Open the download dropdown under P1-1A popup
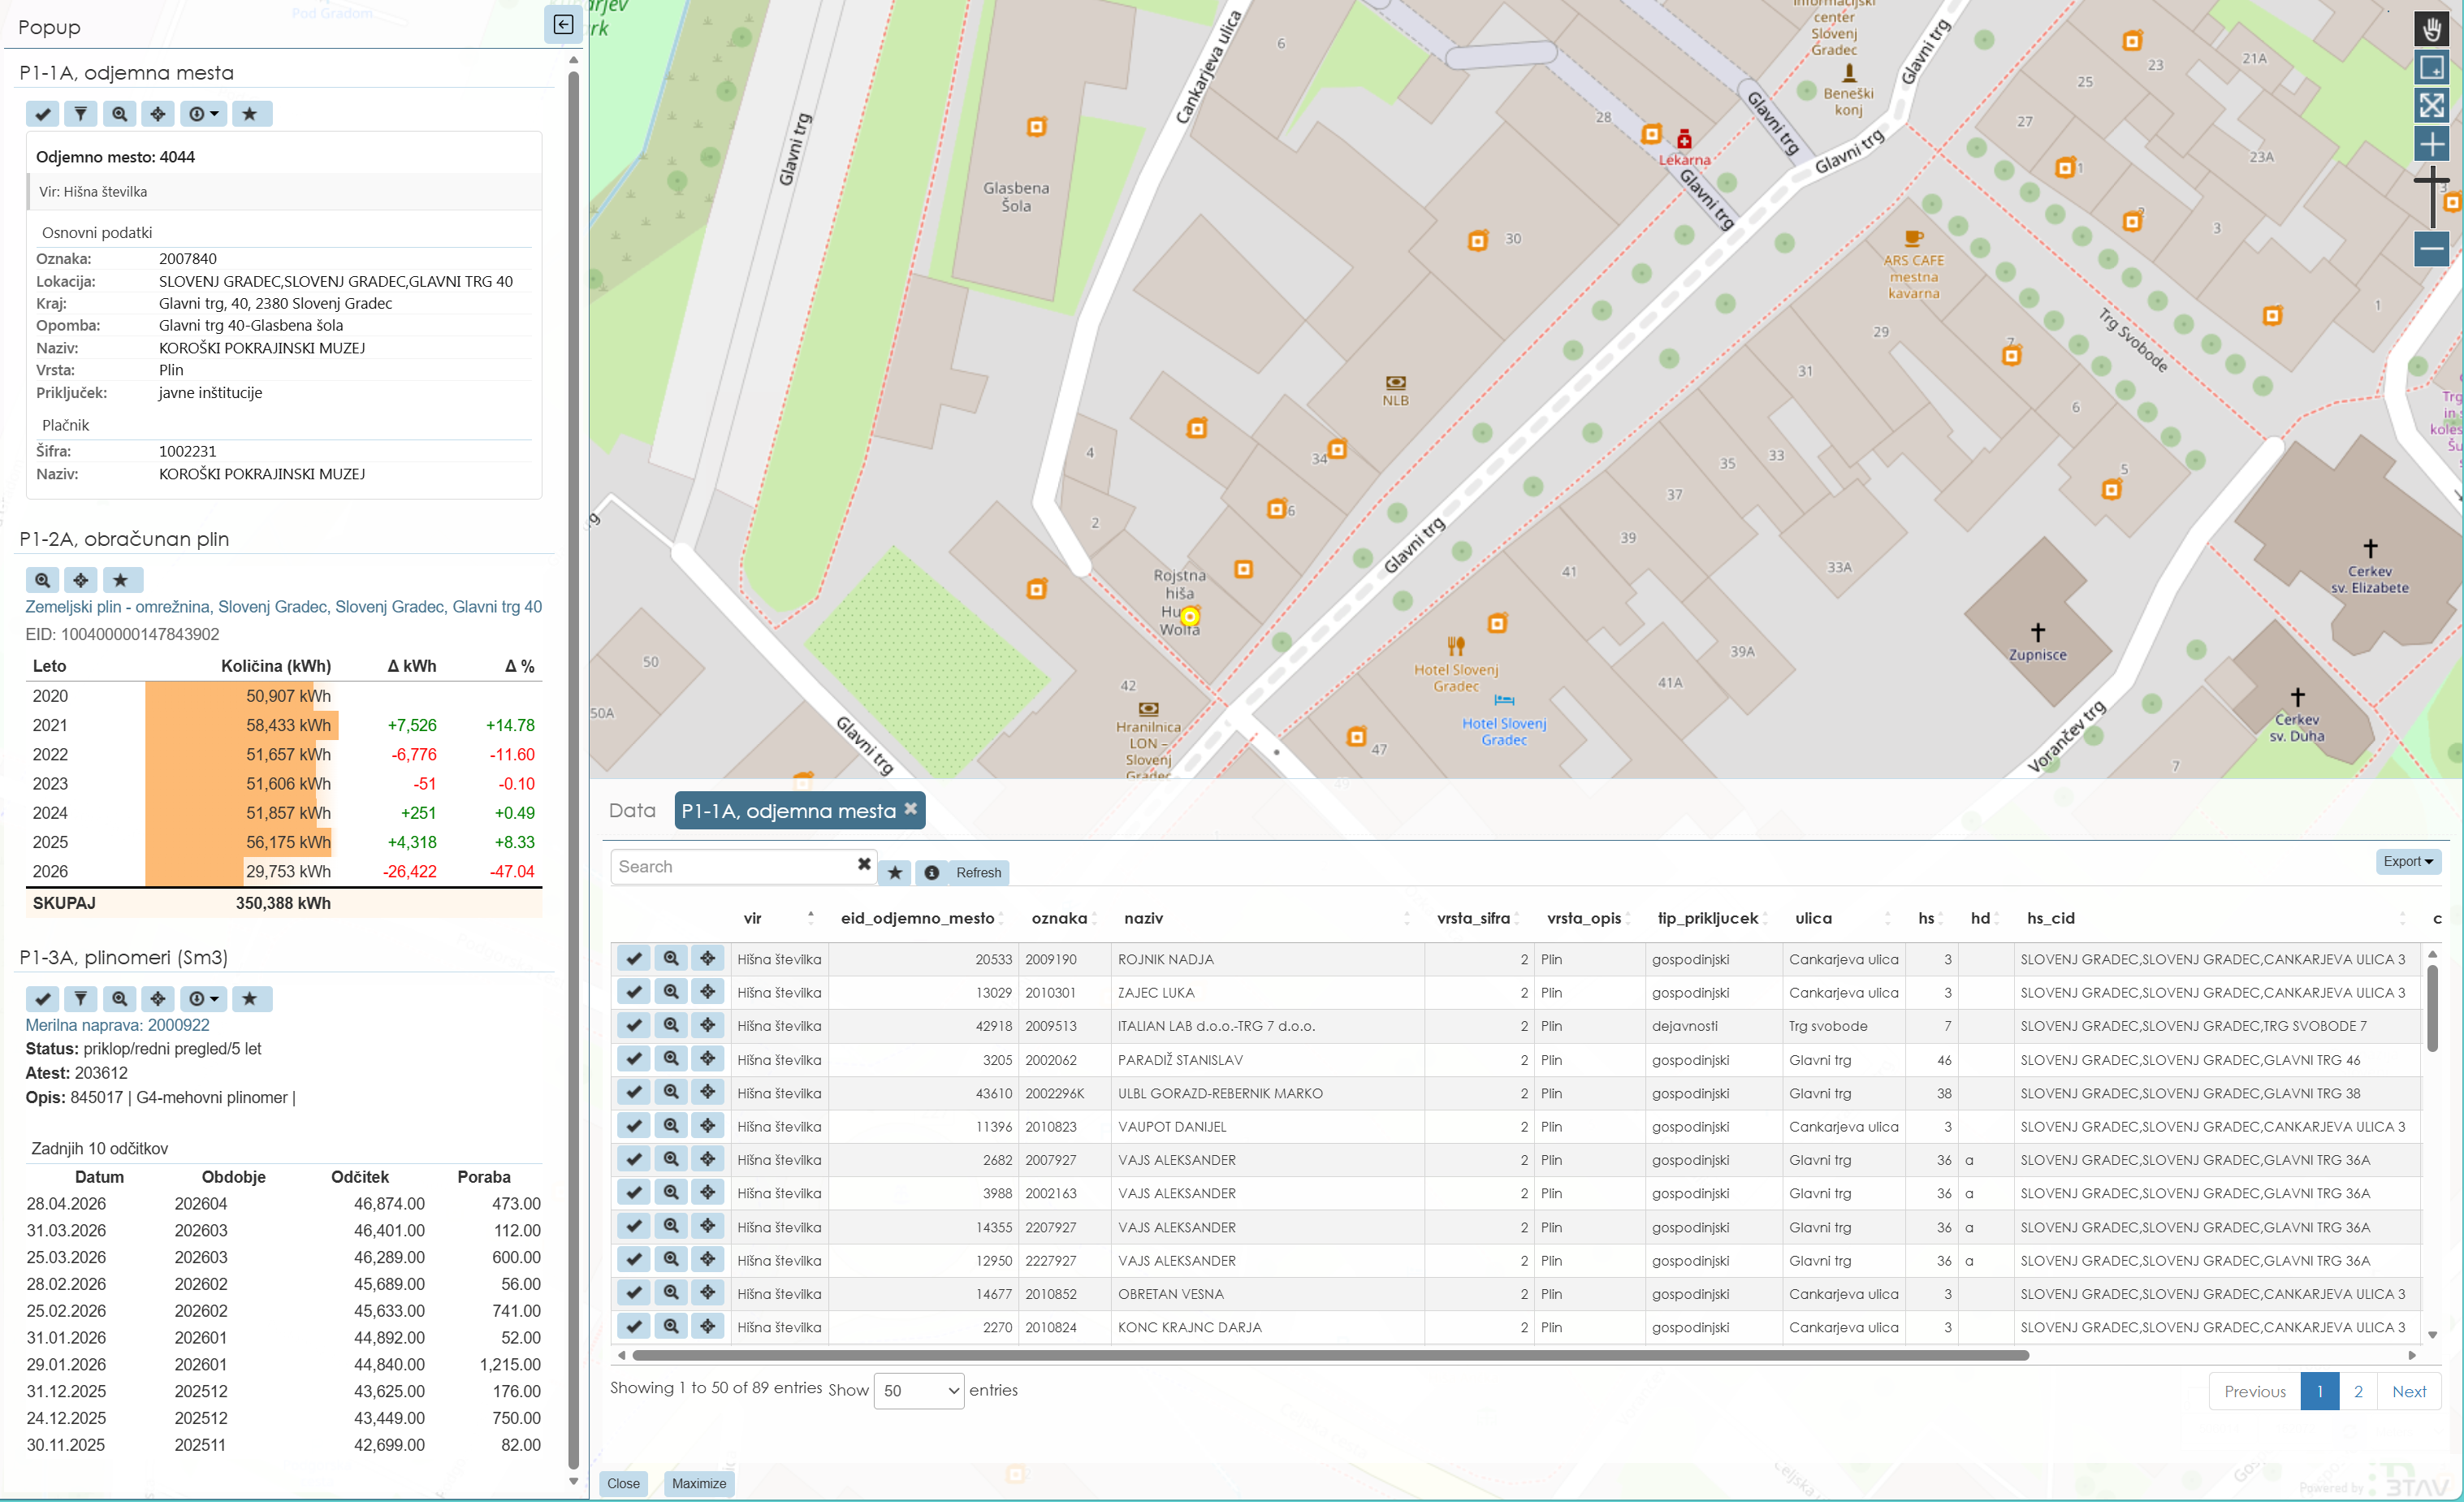2464x1502 pixels. [x=203, y=114]
